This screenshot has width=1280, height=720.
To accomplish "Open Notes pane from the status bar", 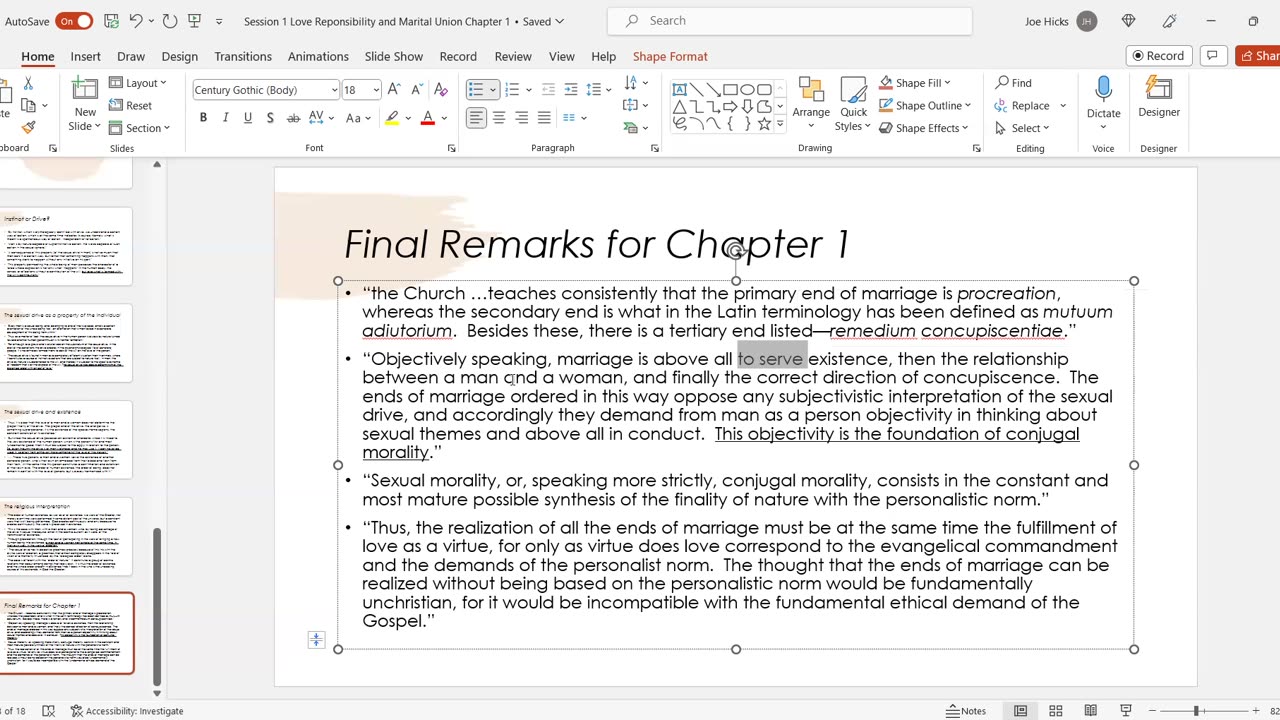I will pyautogui.click(x=967, y=711).
